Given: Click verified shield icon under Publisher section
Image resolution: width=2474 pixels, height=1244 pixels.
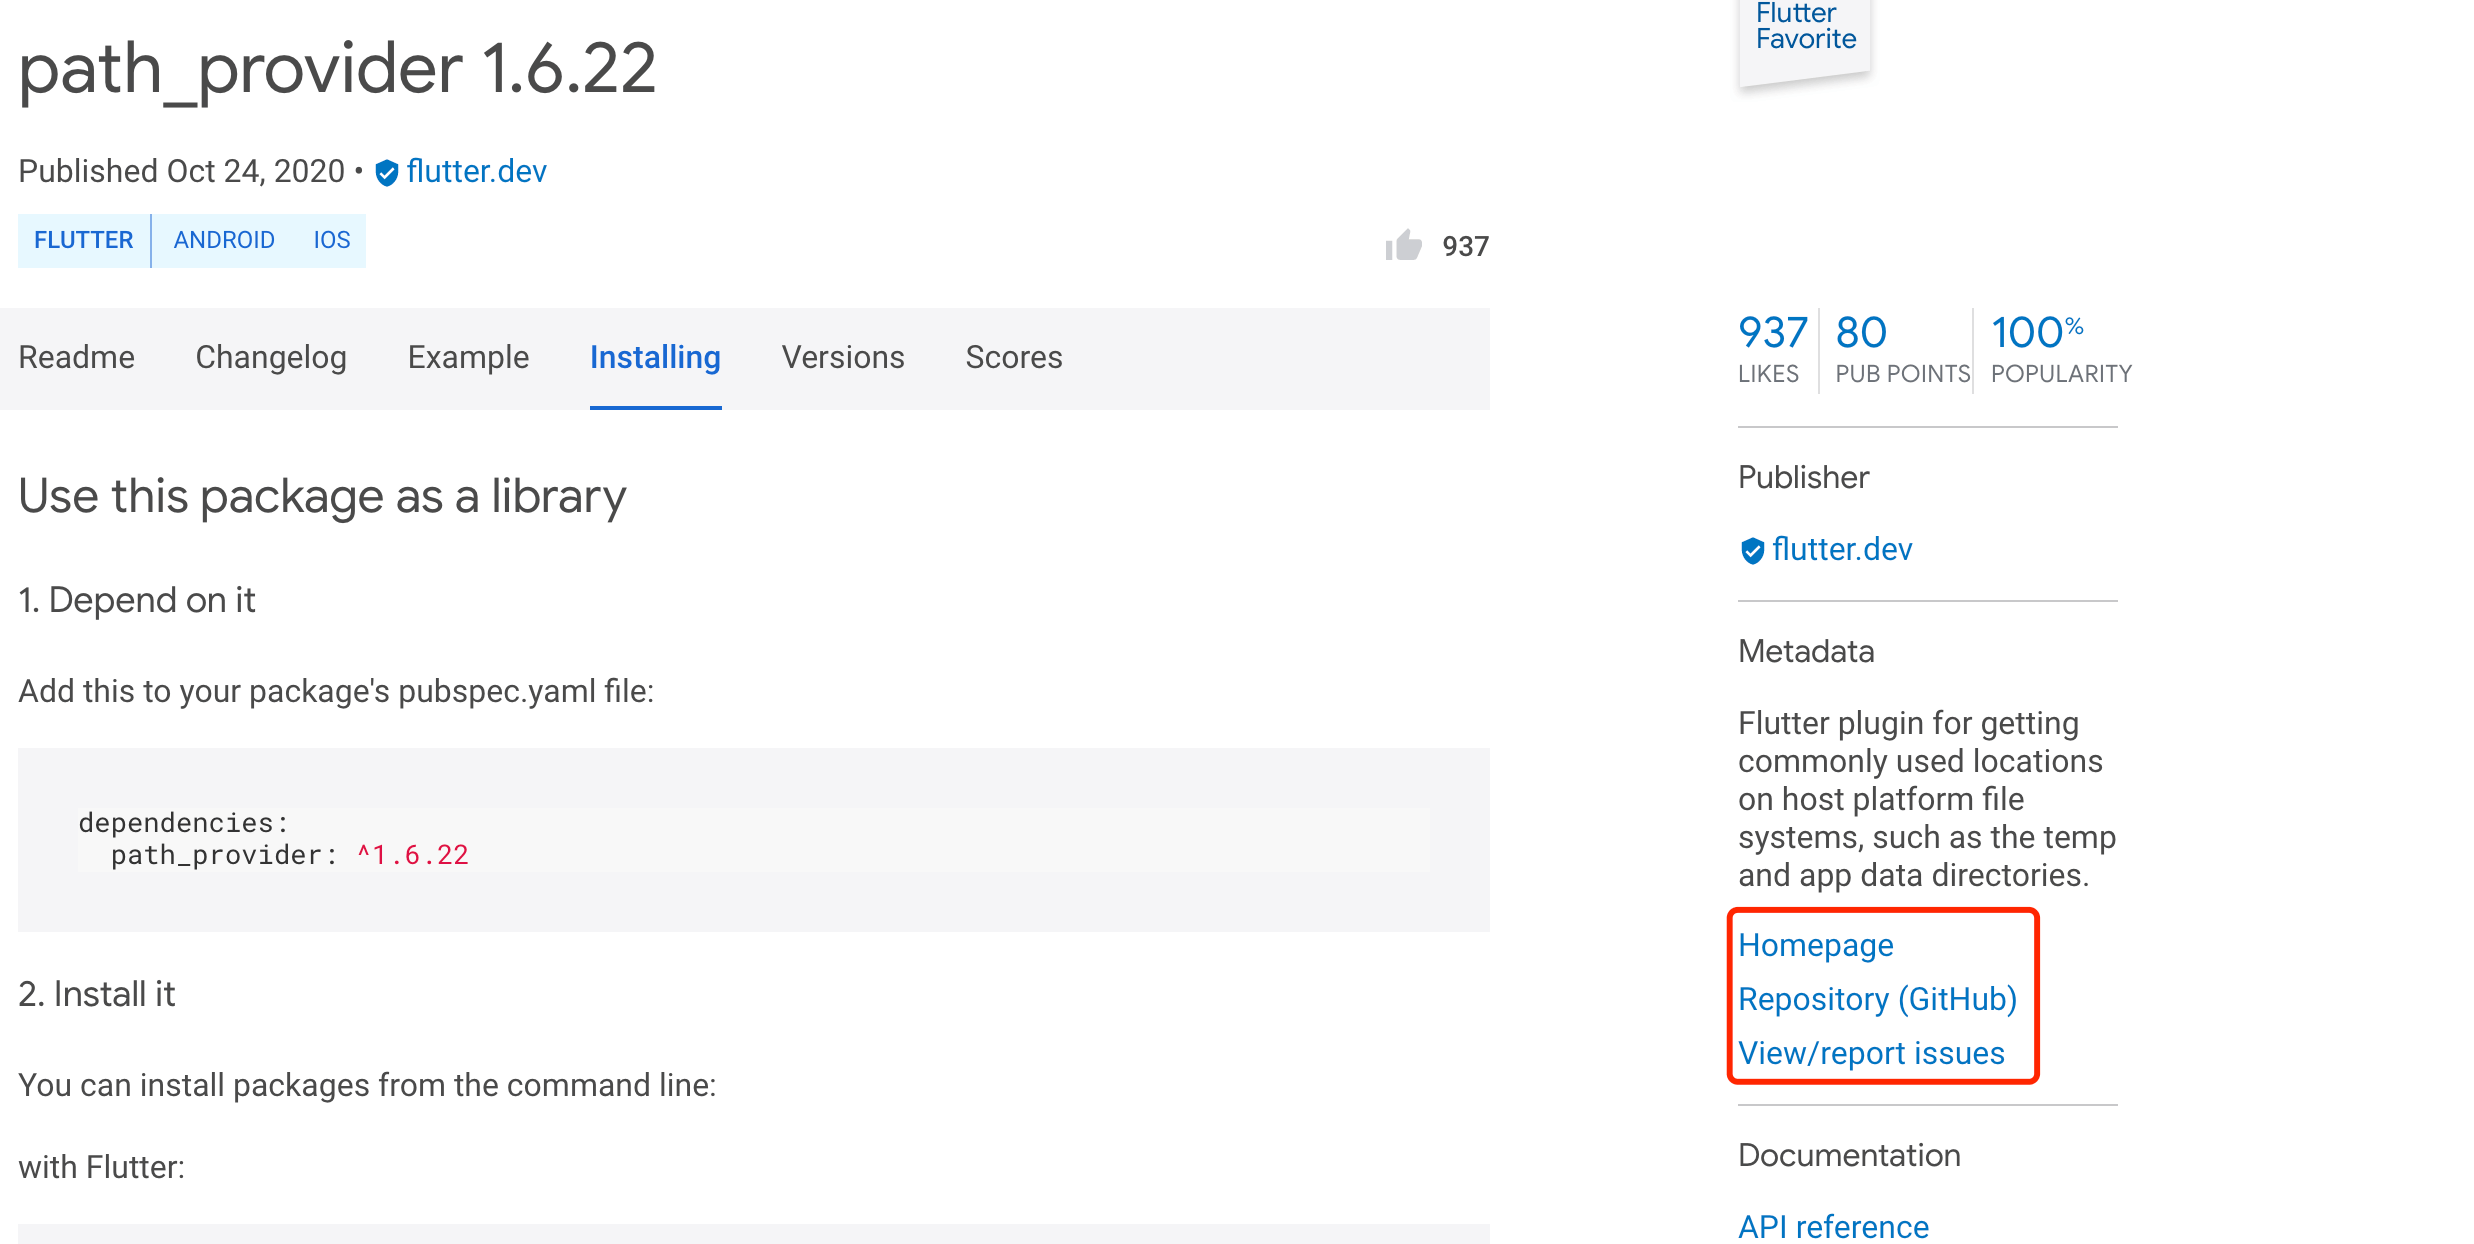Looking at the screenshot, I should click(1752, 550).
